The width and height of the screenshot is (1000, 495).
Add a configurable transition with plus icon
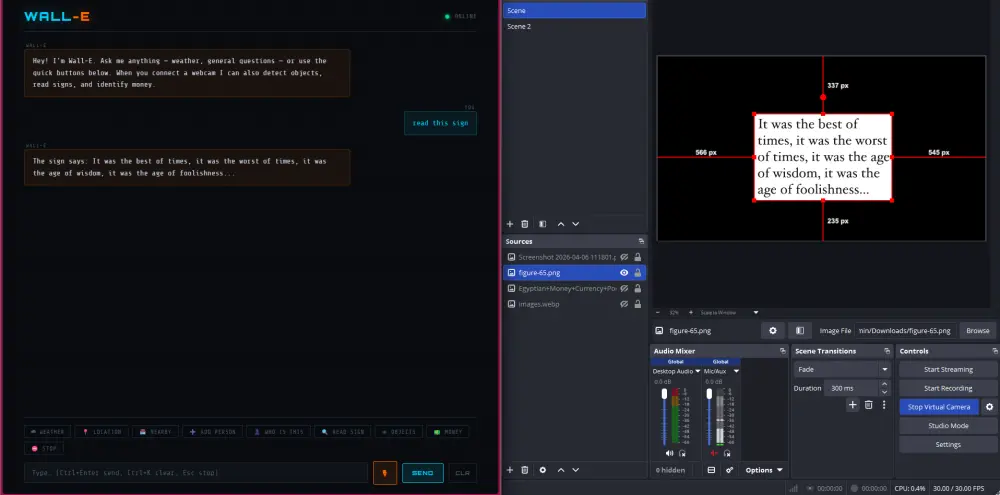853,405
